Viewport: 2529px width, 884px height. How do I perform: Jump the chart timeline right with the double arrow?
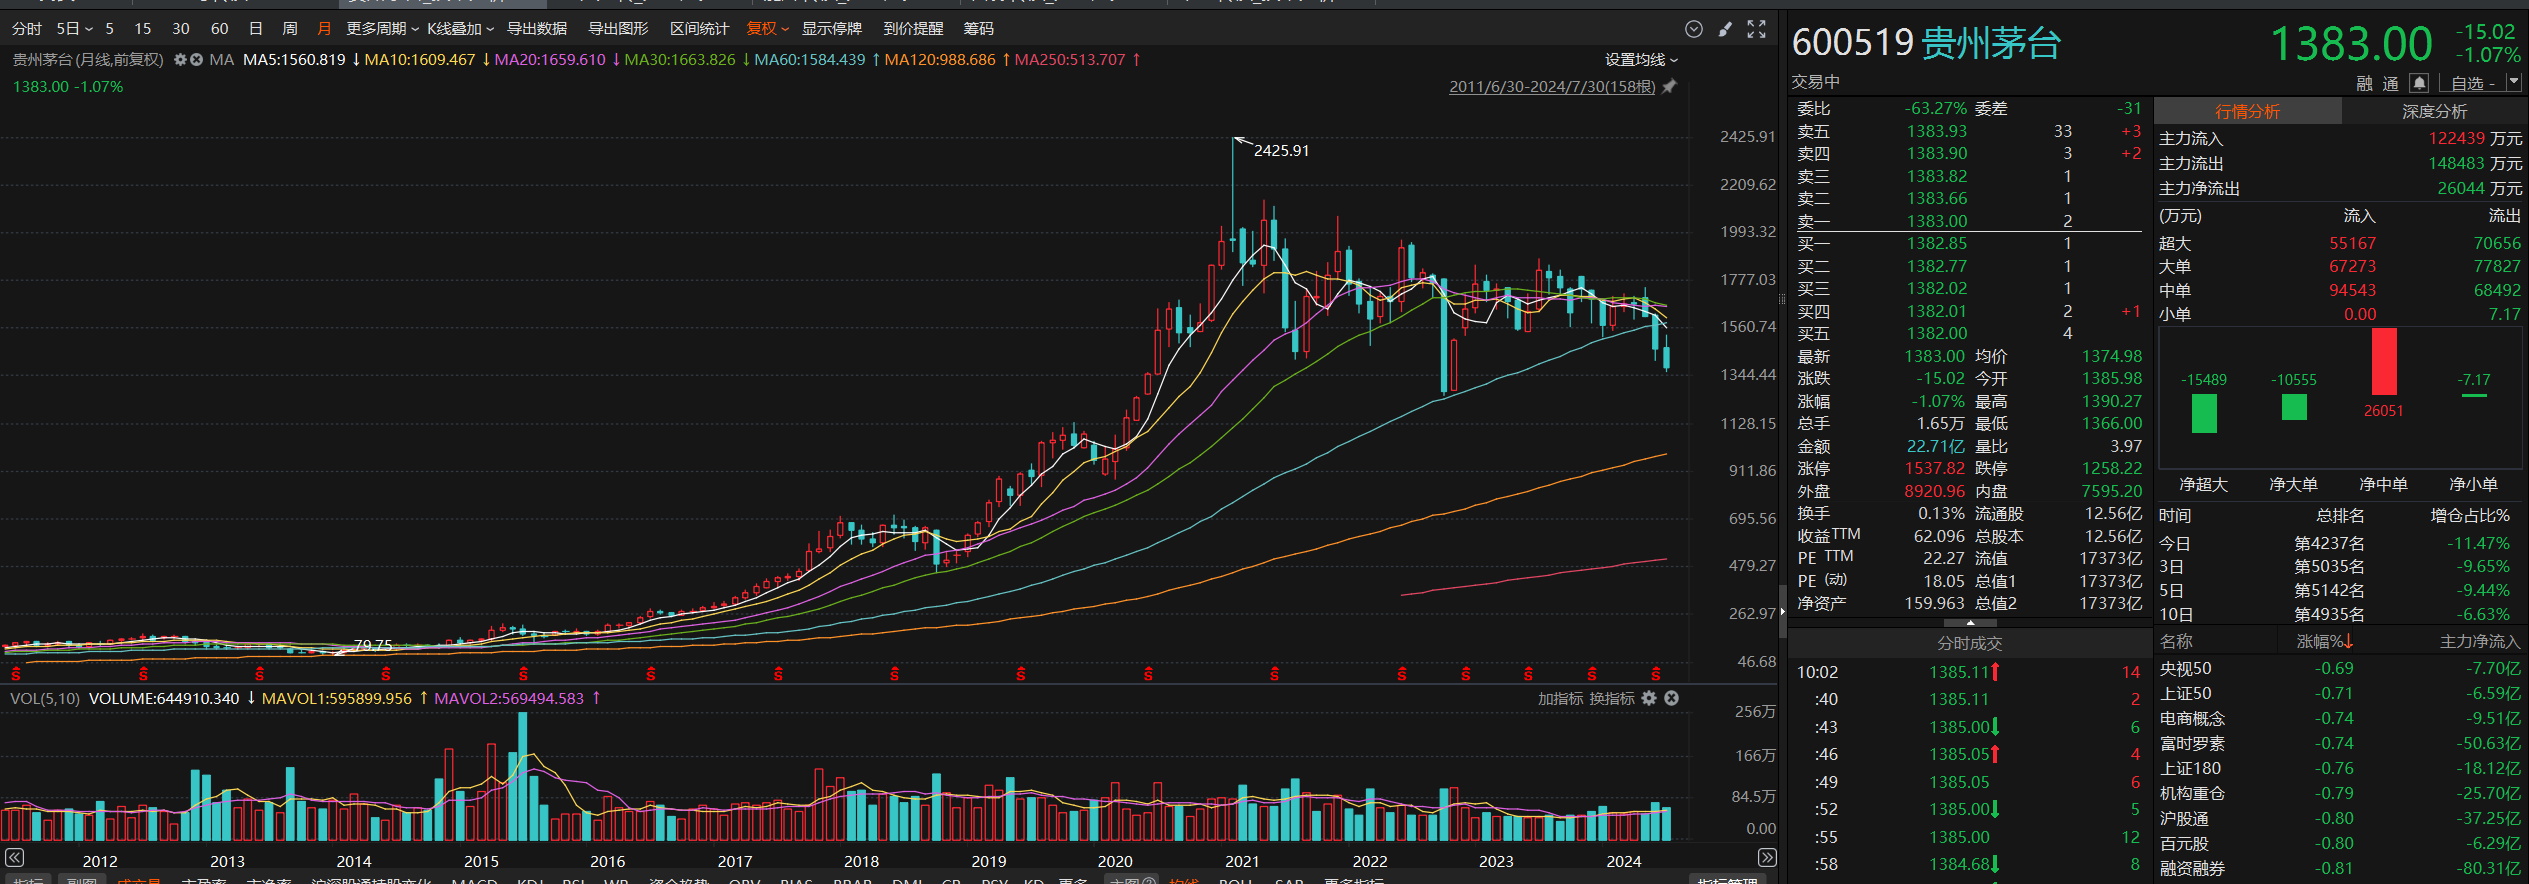1767,857
